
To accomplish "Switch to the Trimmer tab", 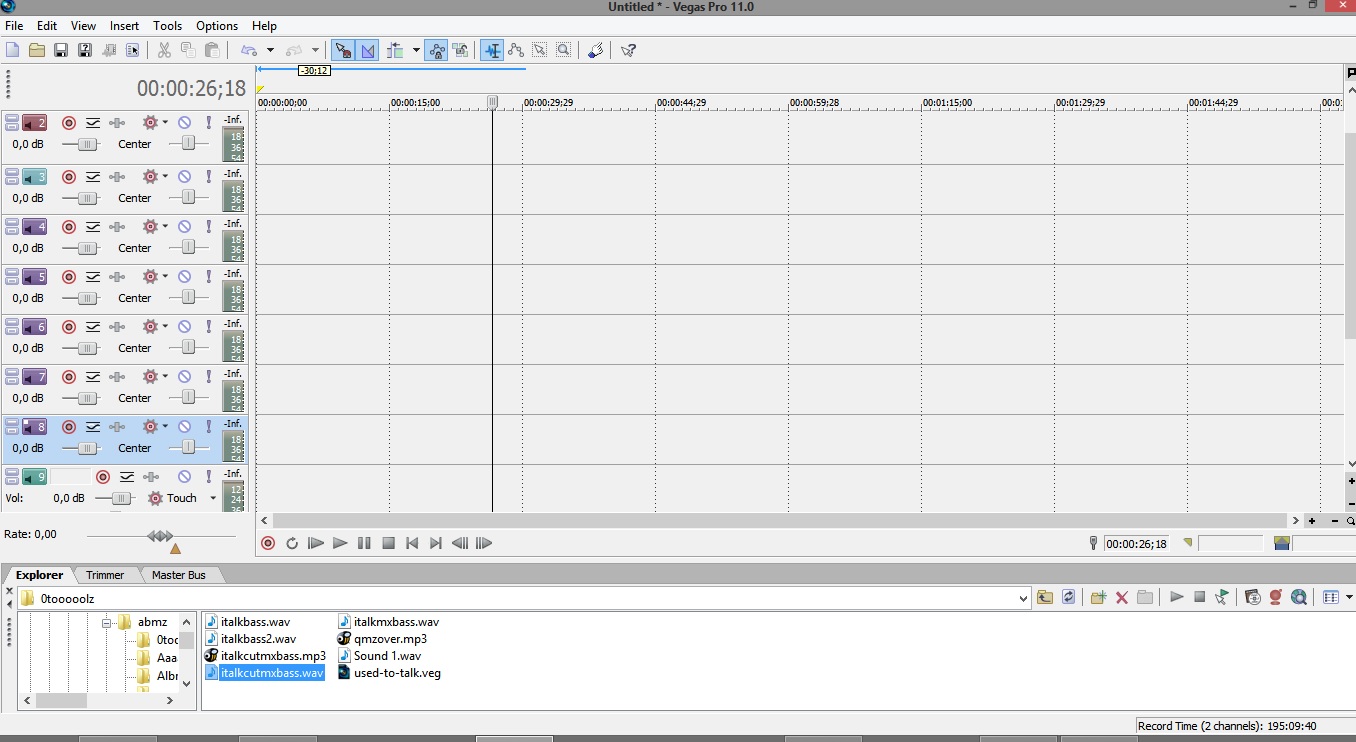I will point(105,575).
